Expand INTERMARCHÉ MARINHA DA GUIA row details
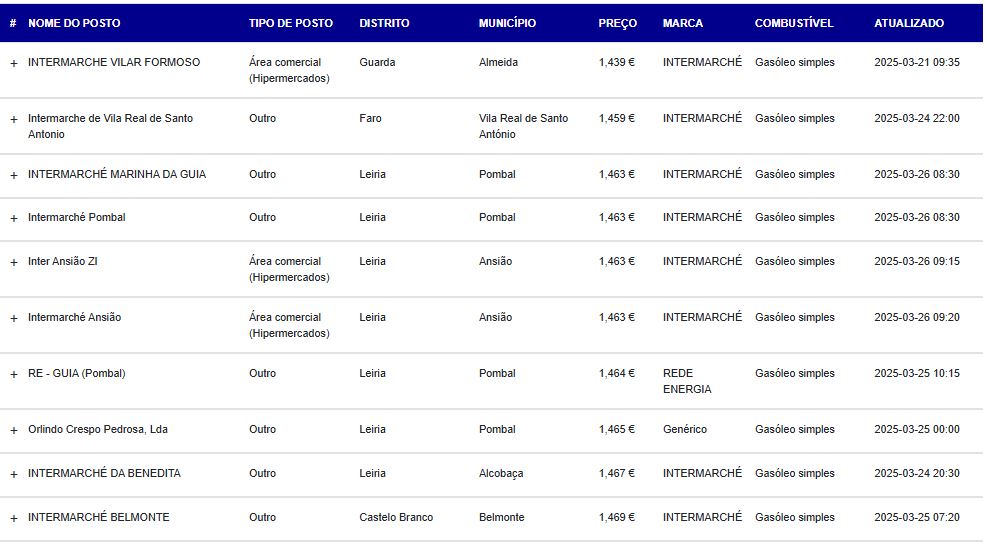The image size is (985, 549). coord(14,175)
